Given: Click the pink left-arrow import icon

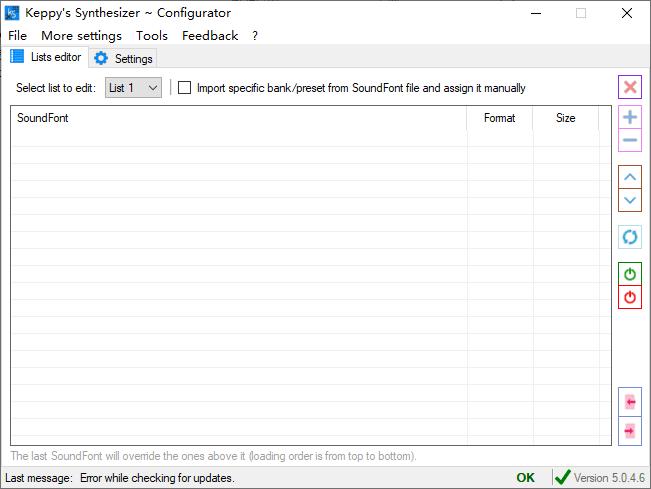Looking at the screenshot, I should [630, 402].
